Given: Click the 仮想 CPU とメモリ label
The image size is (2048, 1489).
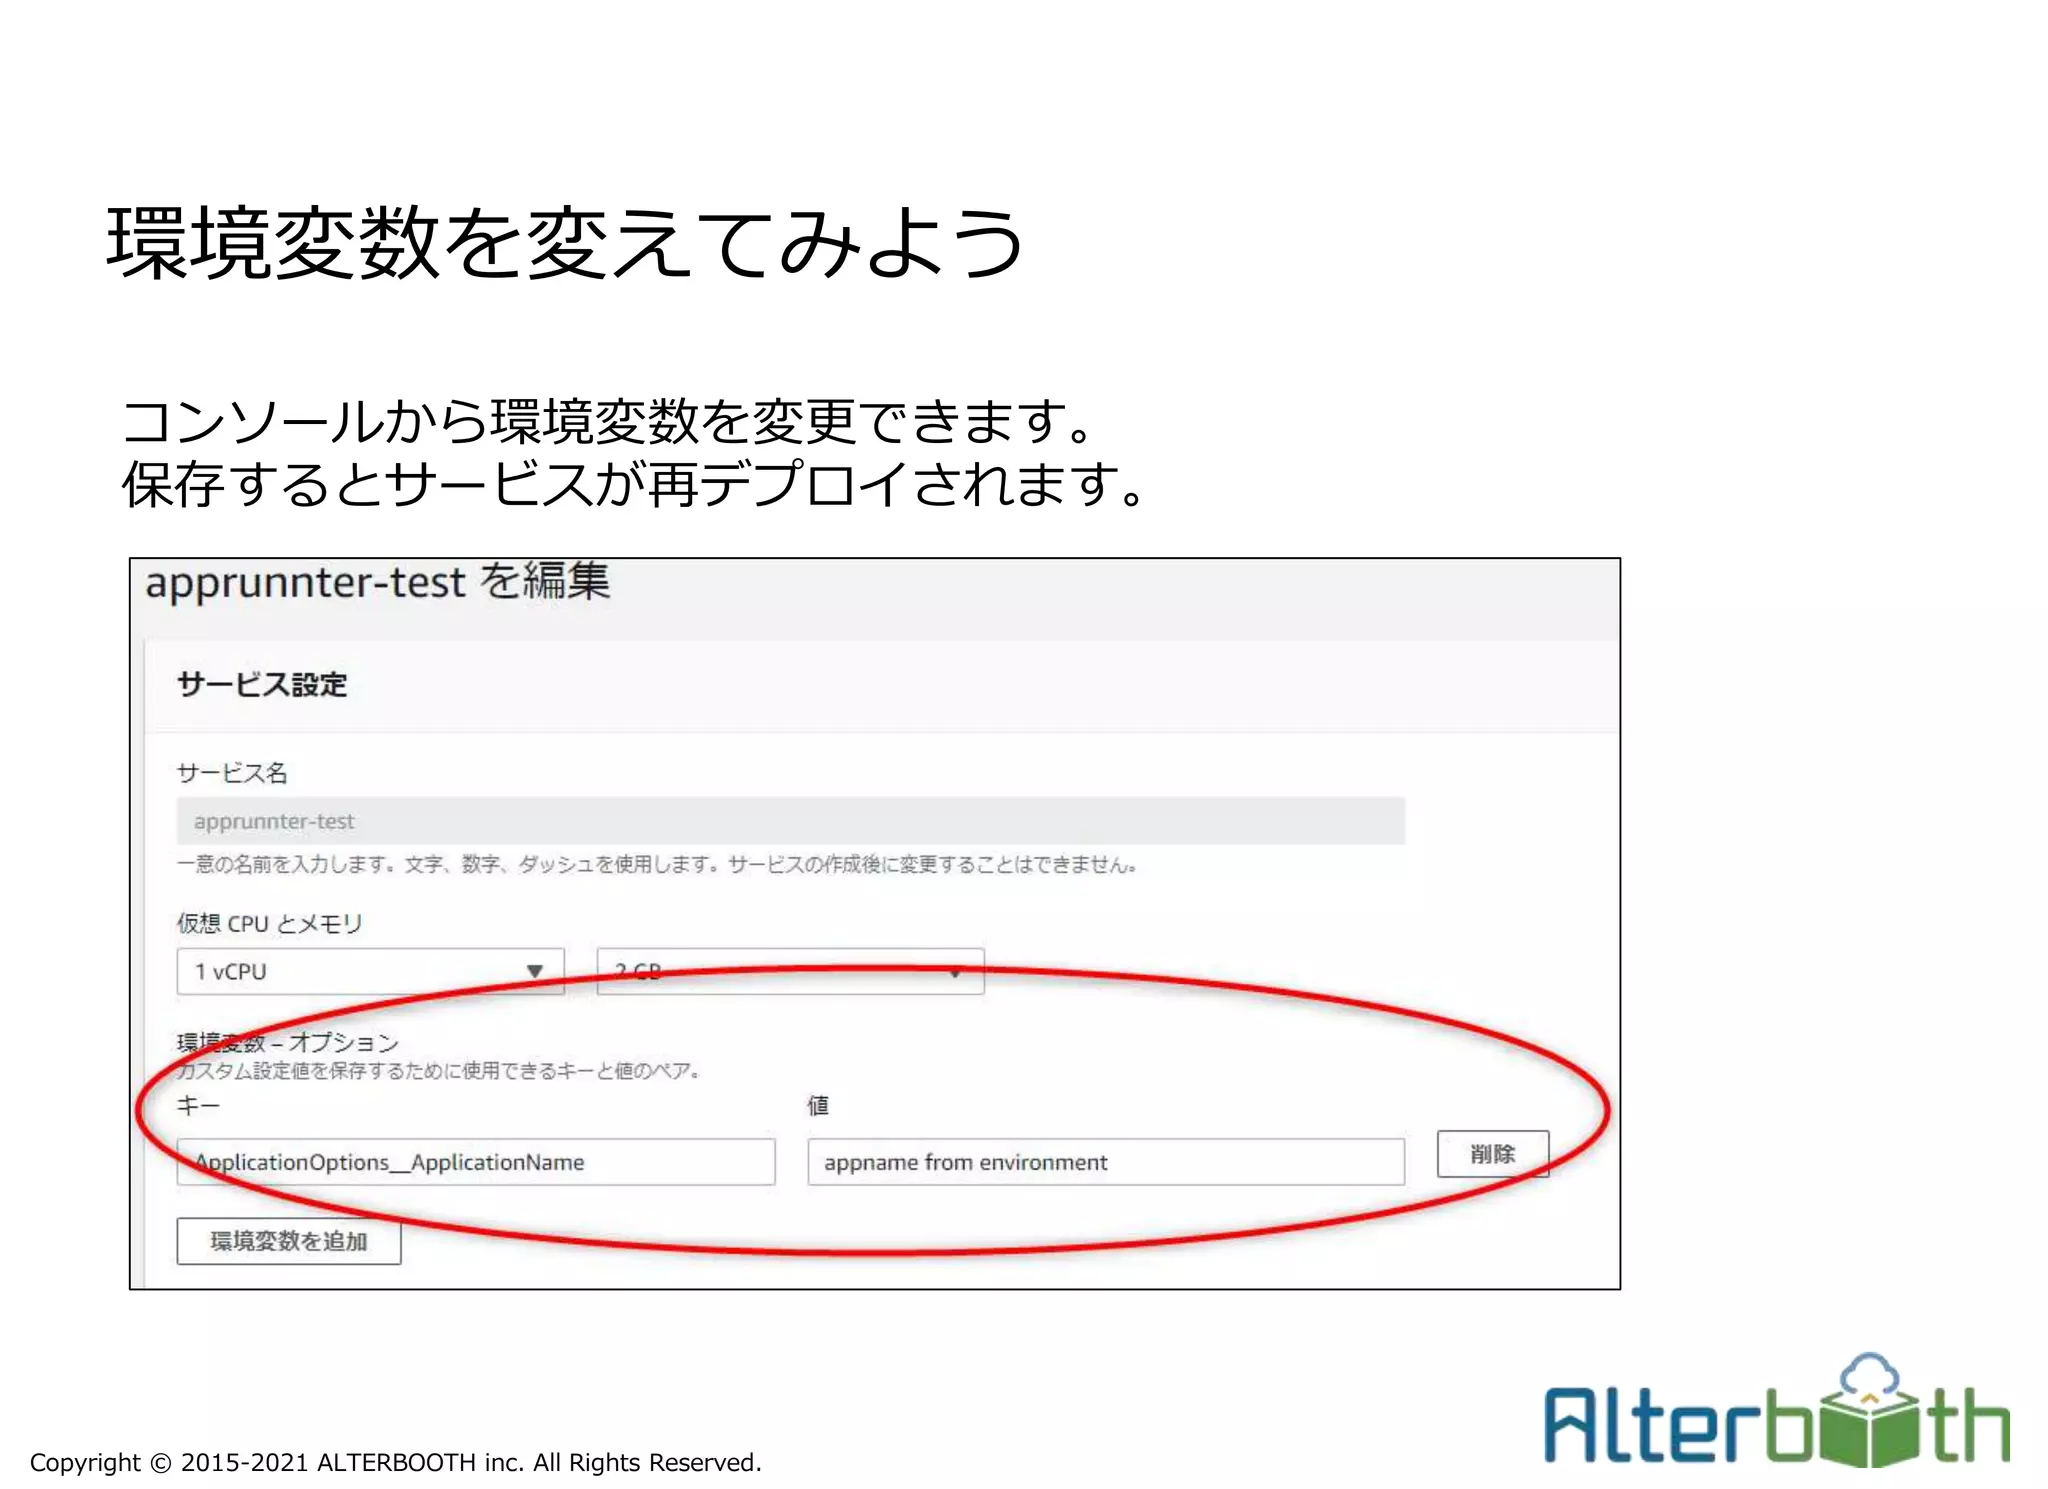Looking at the screenshot, I should click(269, 923).
